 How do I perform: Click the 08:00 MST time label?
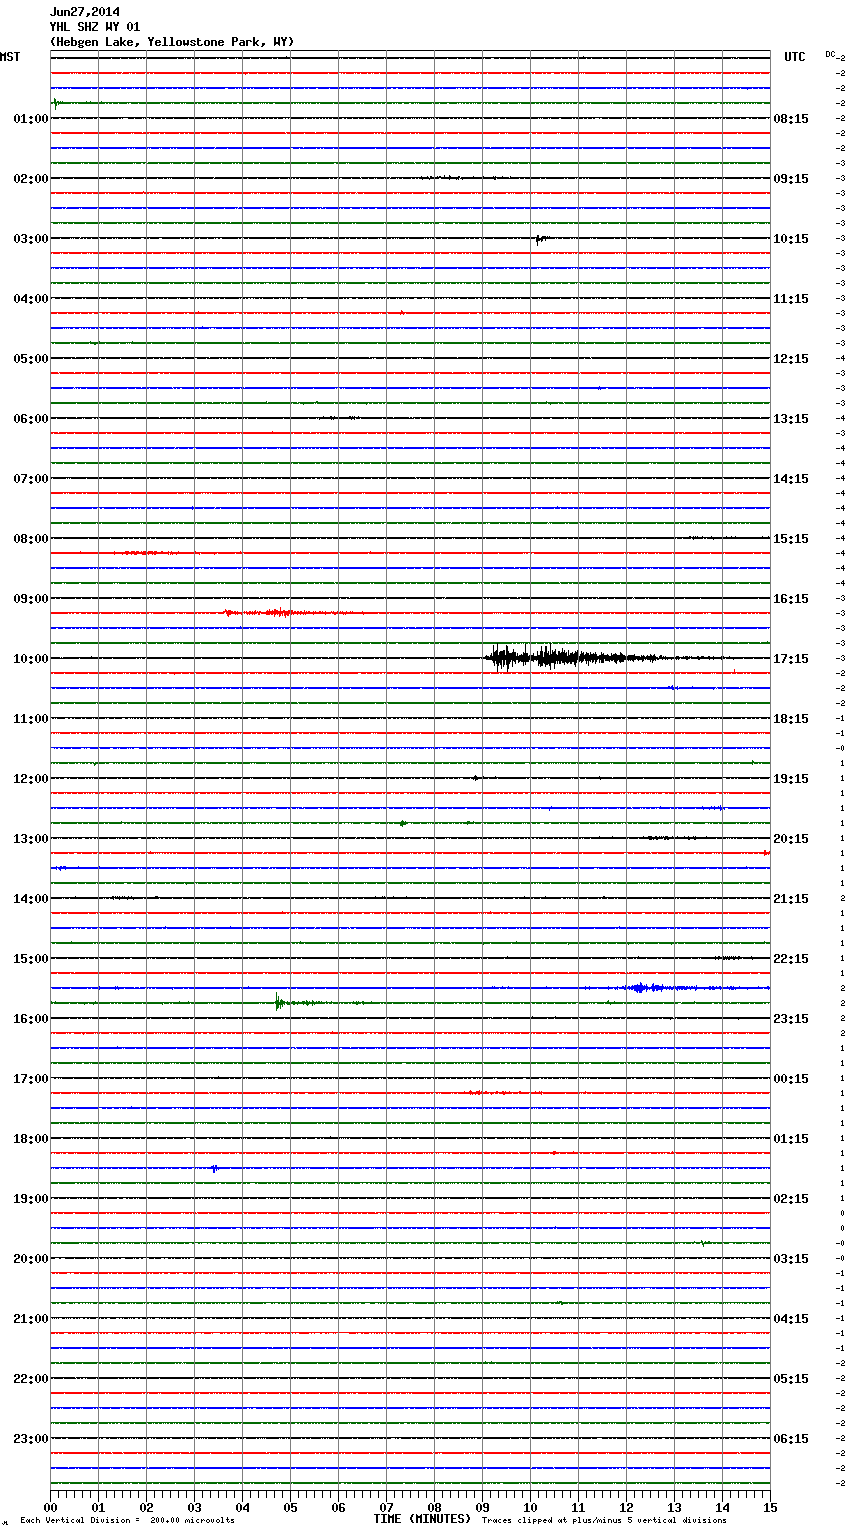click(31, 539)
